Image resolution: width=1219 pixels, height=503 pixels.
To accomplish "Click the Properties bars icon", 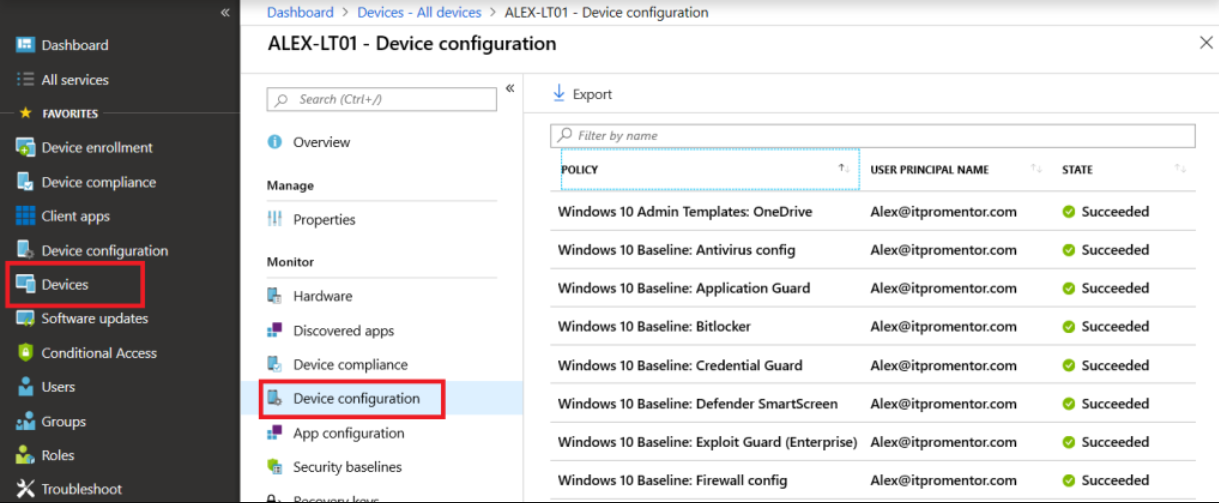I will point(275,219).
